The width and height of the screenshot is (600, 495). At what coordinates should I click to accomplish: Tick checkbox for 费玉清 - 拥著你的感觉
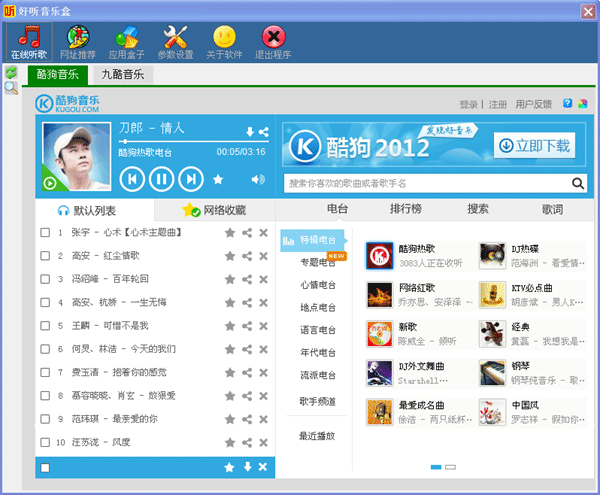[x=45, y=372]
